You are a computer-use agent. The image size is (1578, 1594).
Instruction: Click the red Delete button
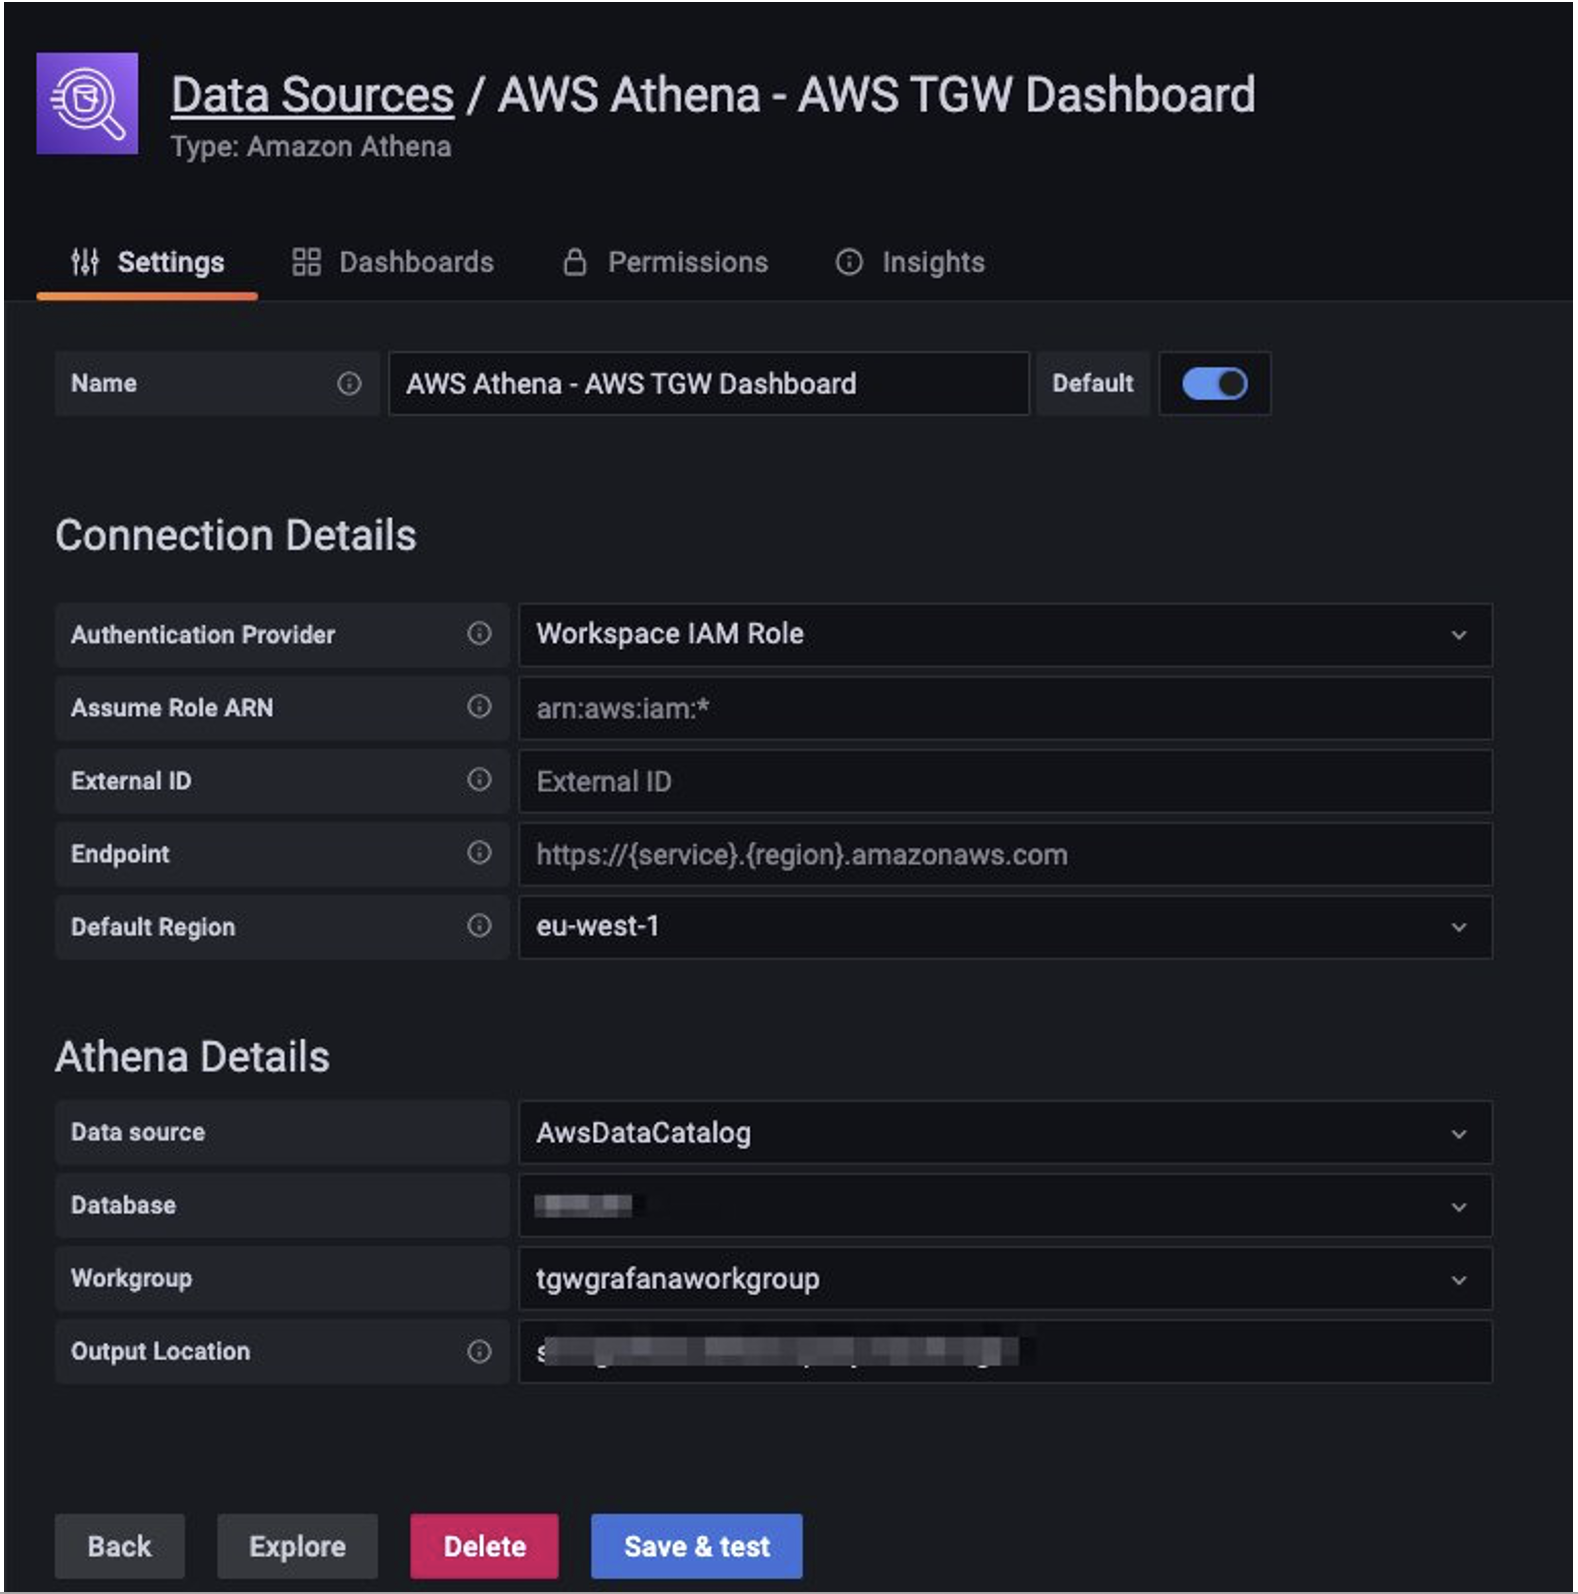pos(484,1546)
